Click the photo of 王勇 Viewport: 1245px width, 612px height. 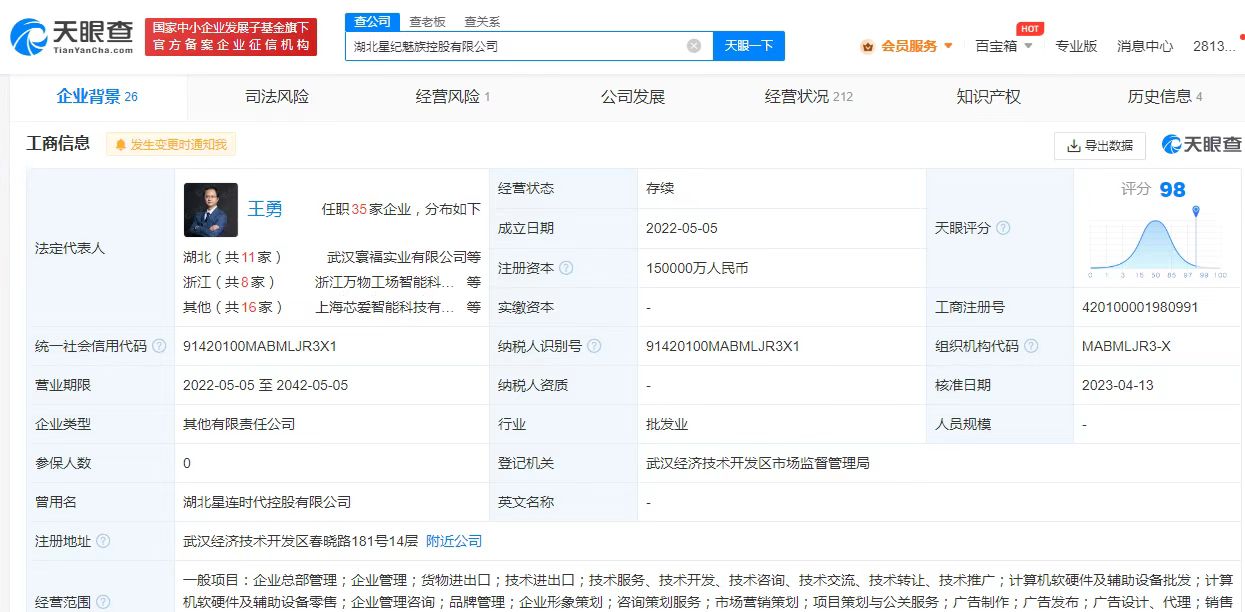point(211,210)
